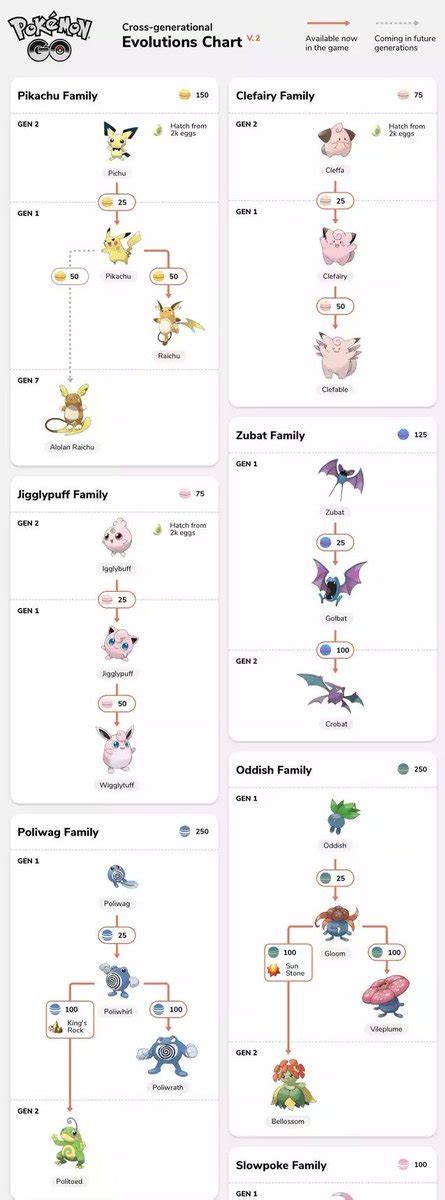Screen dimensions: 445x1200
Task: Click the Pokémon GO logo
Action: (50, 35)
